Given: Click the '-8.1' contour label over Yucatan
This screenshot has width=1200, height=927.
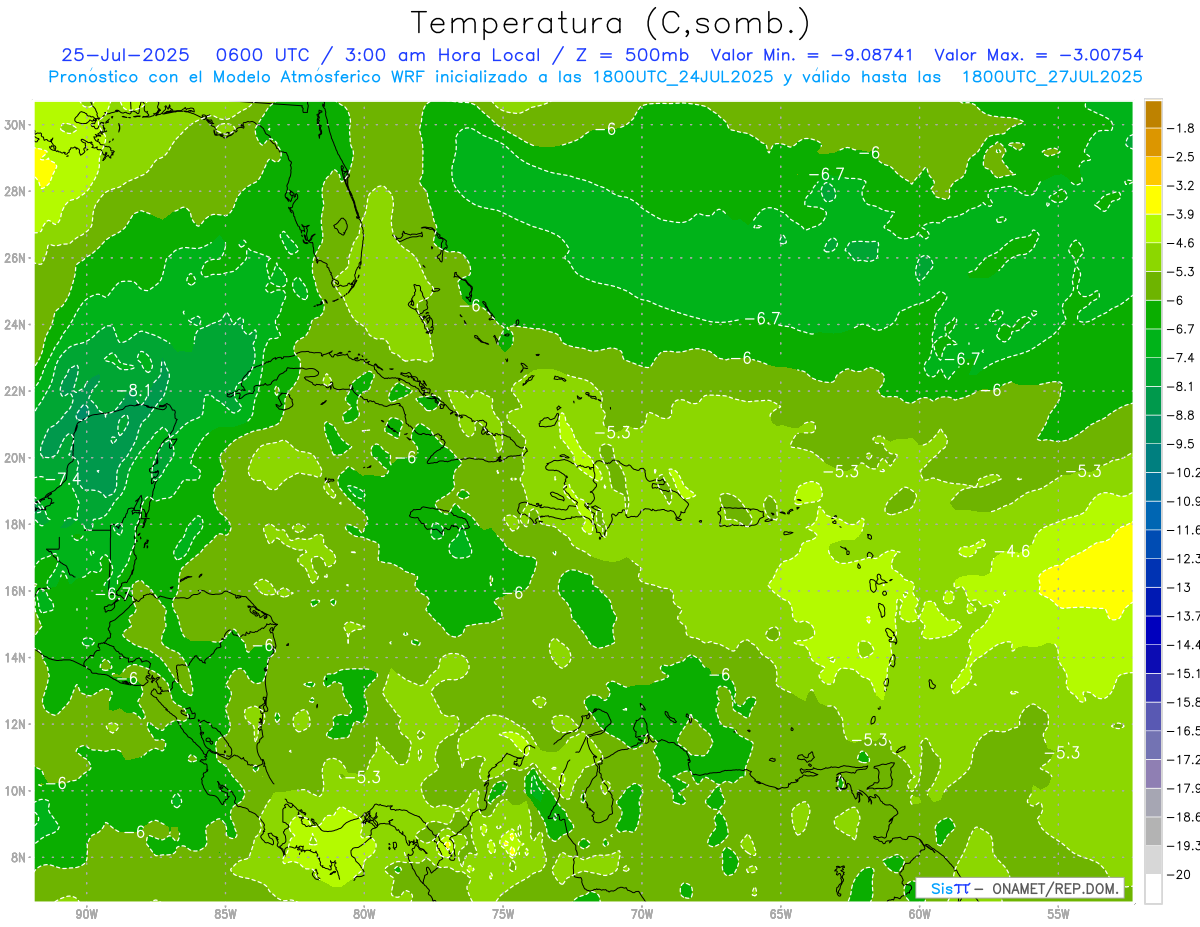Looking at the screenshot, I should [133, 390].
